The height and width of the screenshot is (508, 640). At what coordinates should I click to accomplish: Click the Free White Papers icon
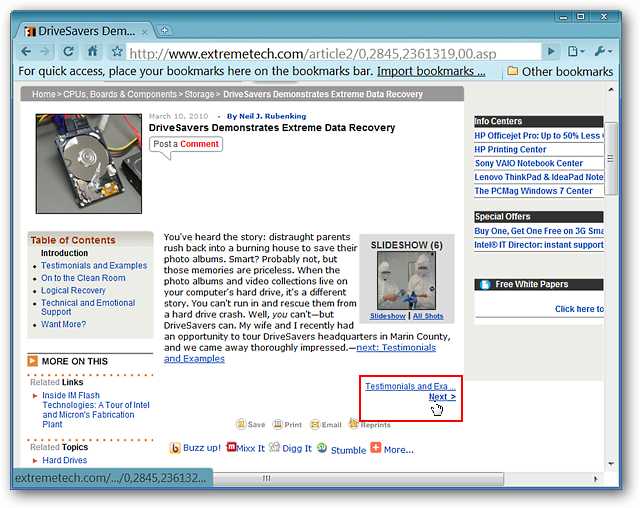[484, 284]
